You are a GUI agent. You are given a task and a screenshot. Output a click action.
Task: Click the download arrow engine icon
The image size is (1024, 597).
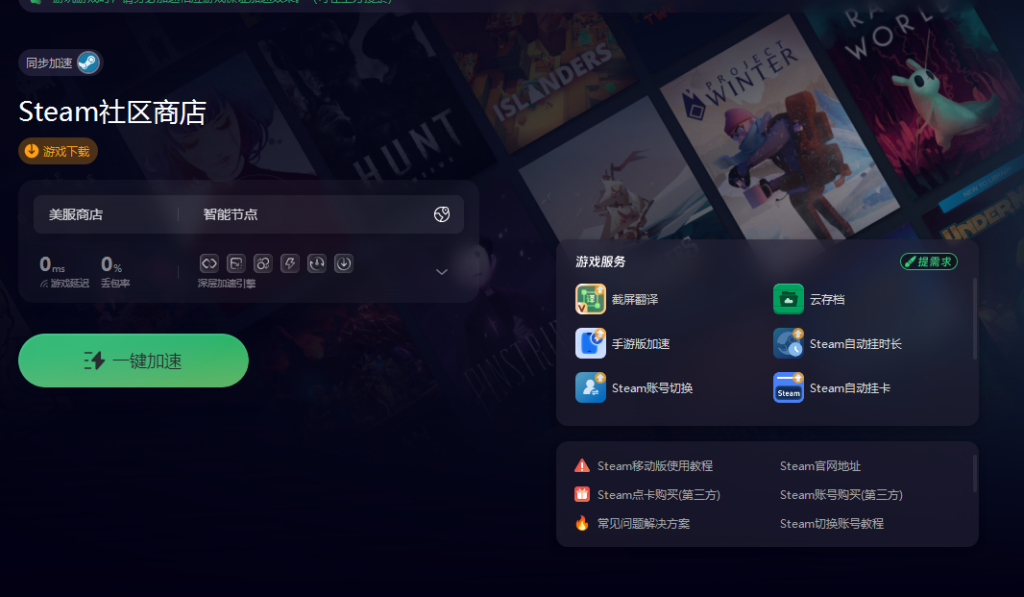pos(344,263)
